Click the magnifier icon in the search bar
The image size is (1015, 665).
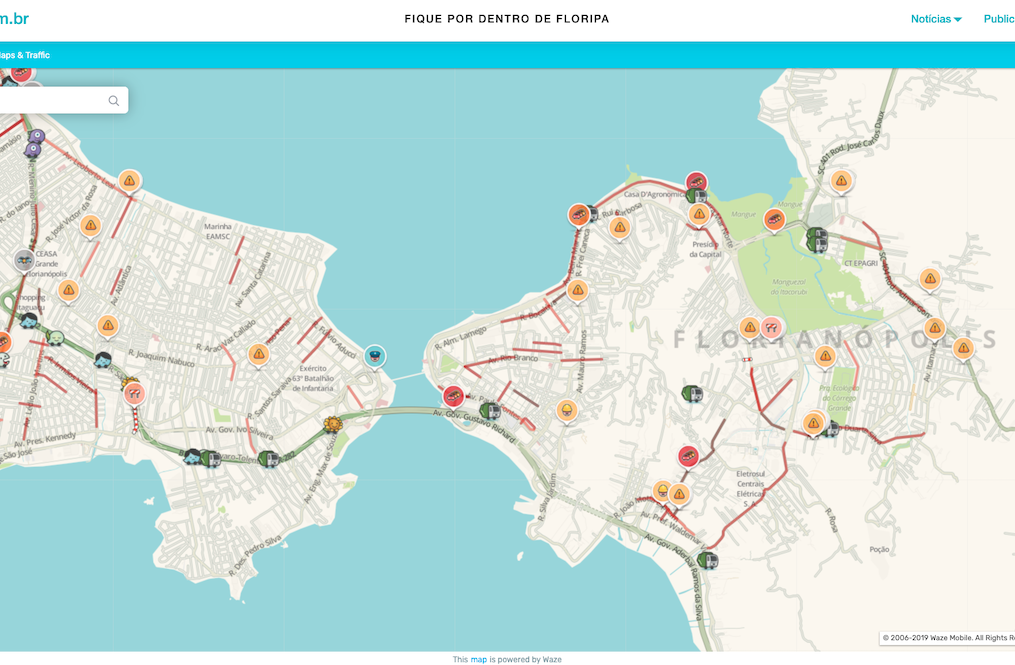pyautogui.click(x=113, y=100)
